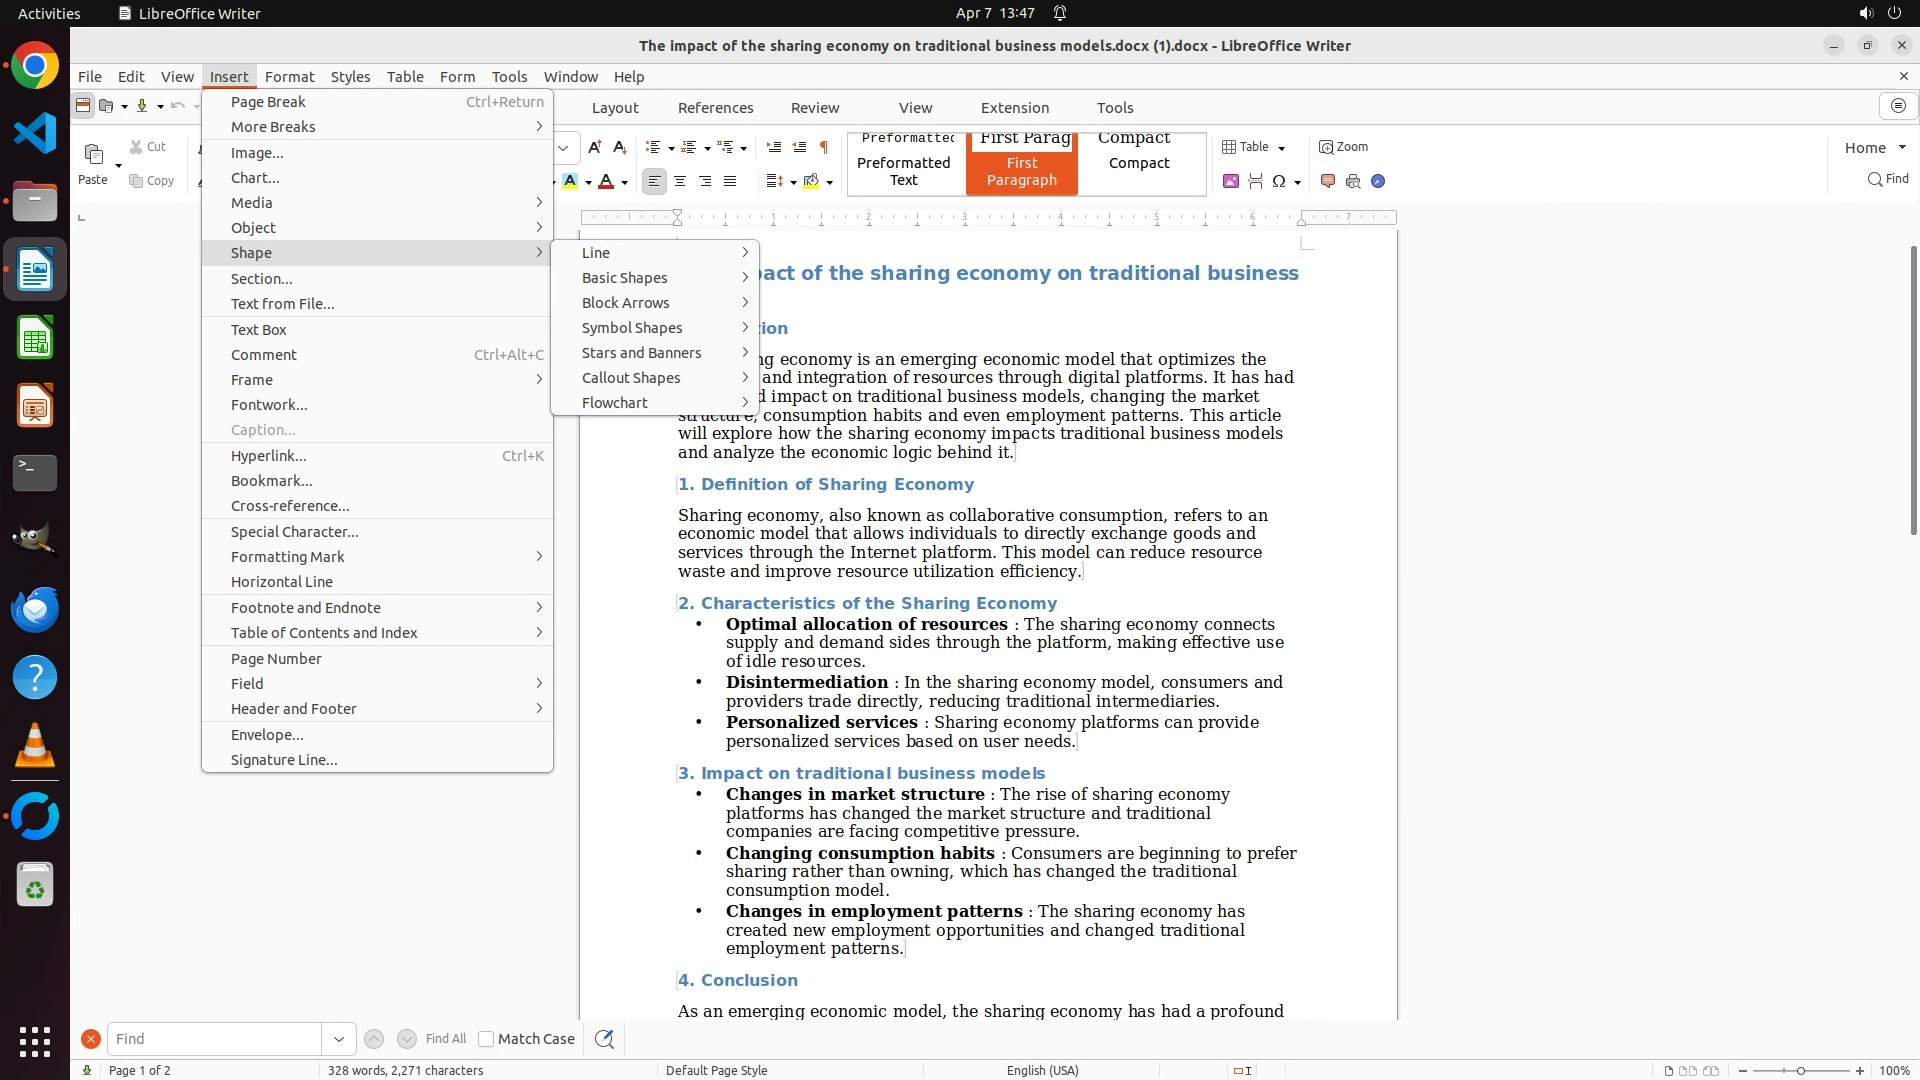Click the insert page break icon

pos(1256,181)
